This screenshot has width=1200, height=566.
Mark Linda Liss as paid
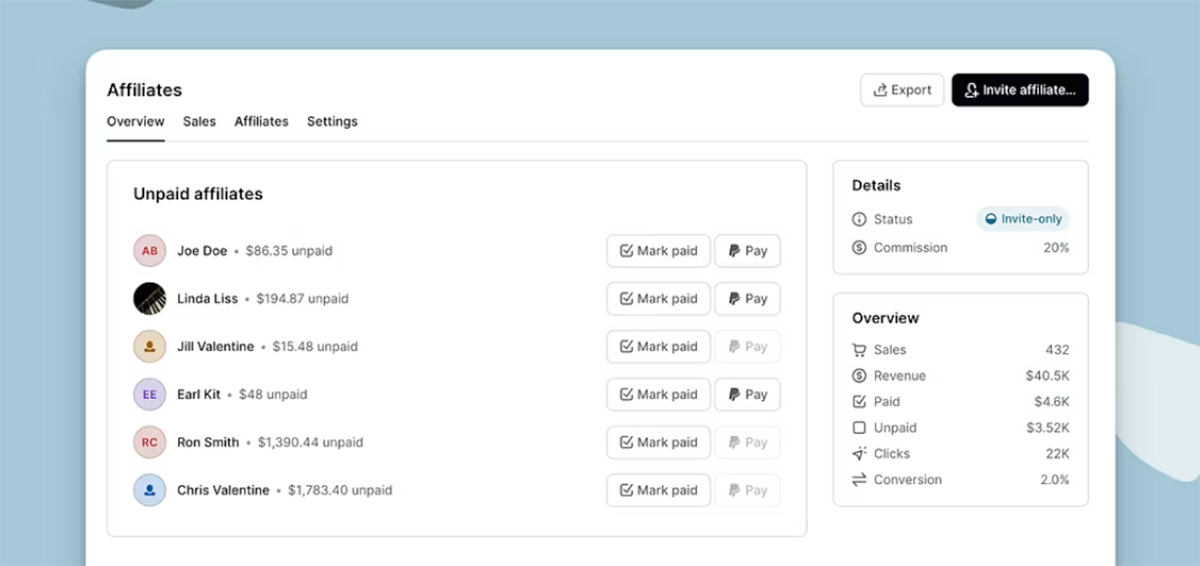[658, 299]
